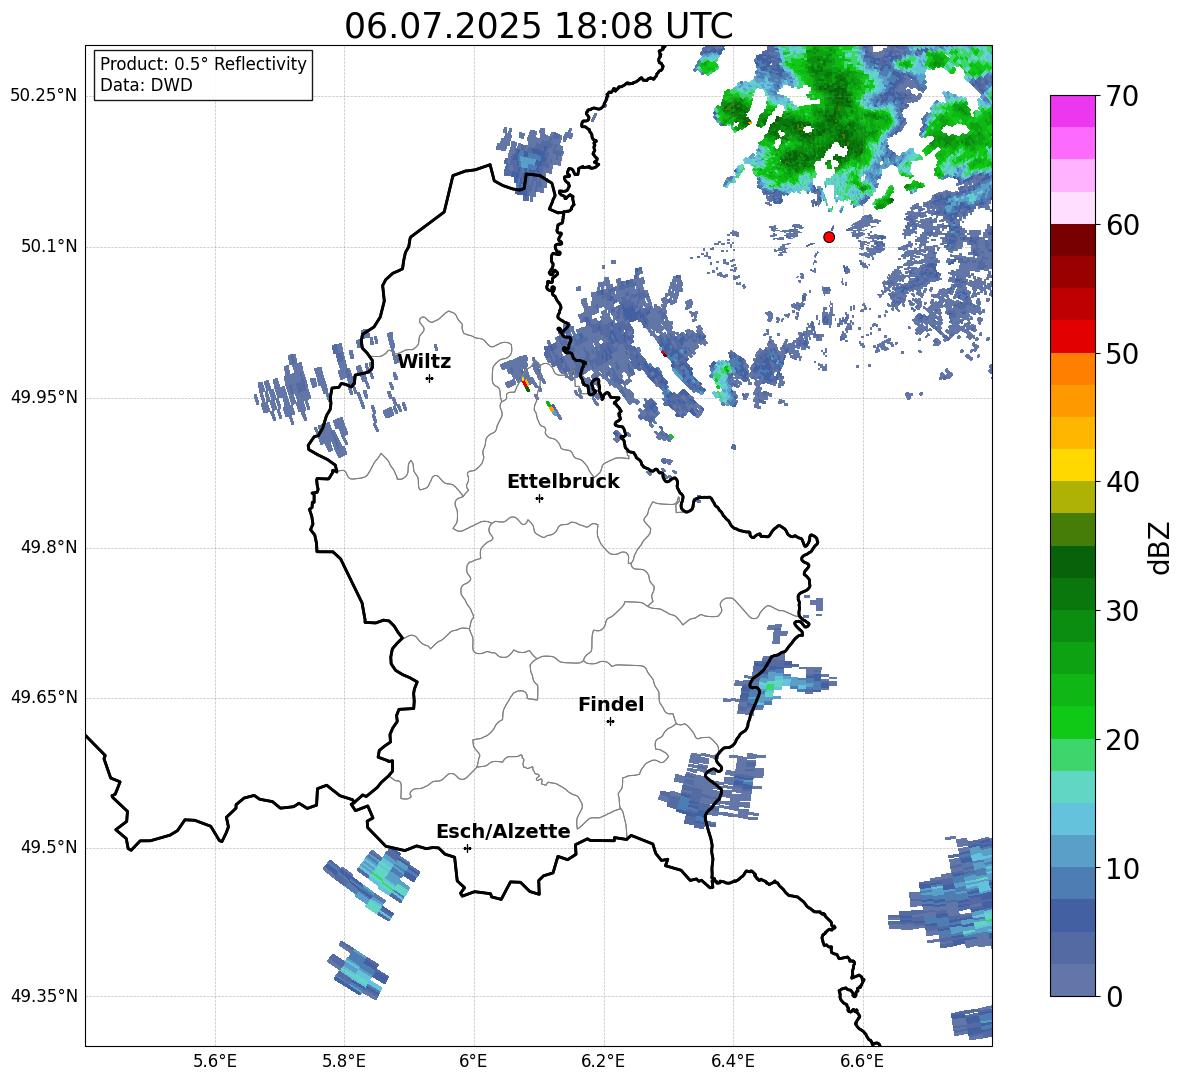Click the 70 colorbar tick label
The image size is (1184, 1081).
click(1122, 96)
